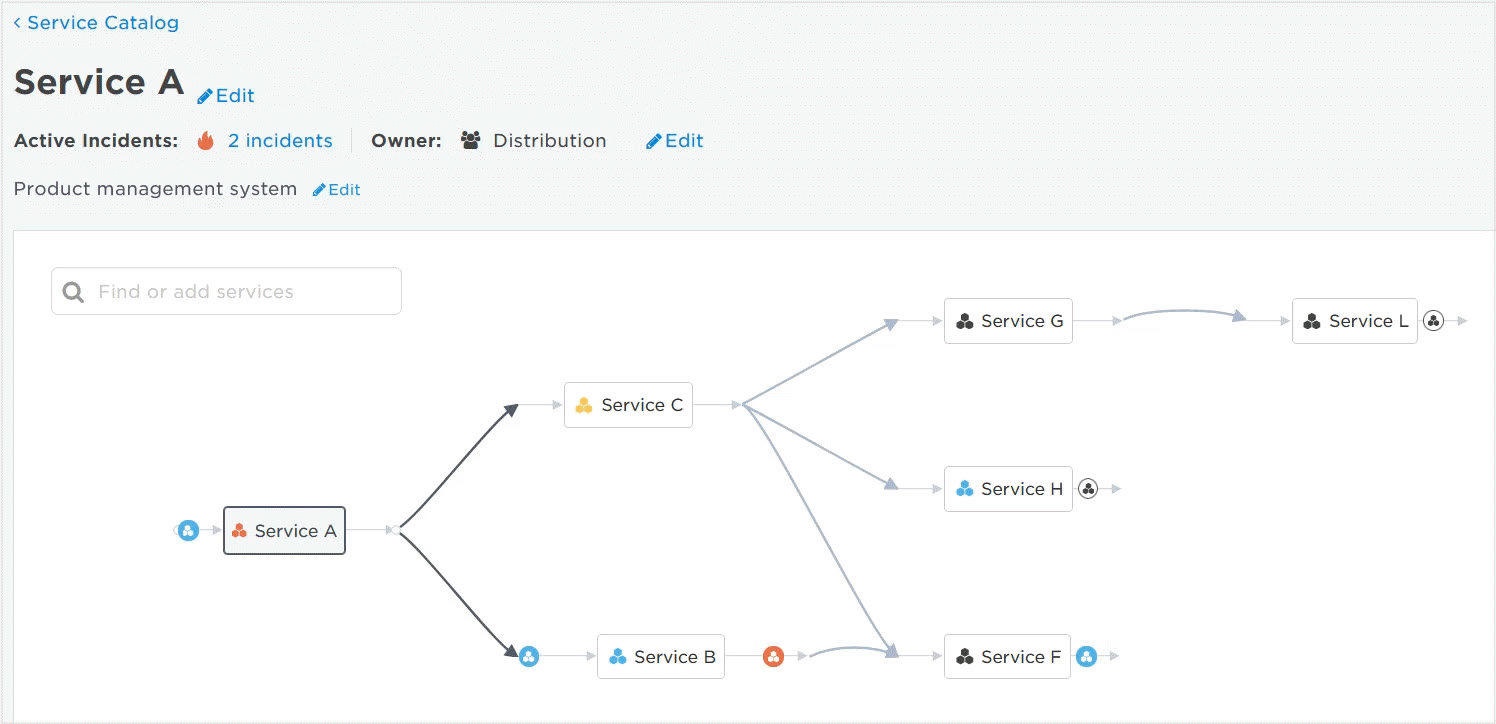The image size is (1496, 724).
Task: Edit the Product management system description
Action: click(x=337, y=189)
